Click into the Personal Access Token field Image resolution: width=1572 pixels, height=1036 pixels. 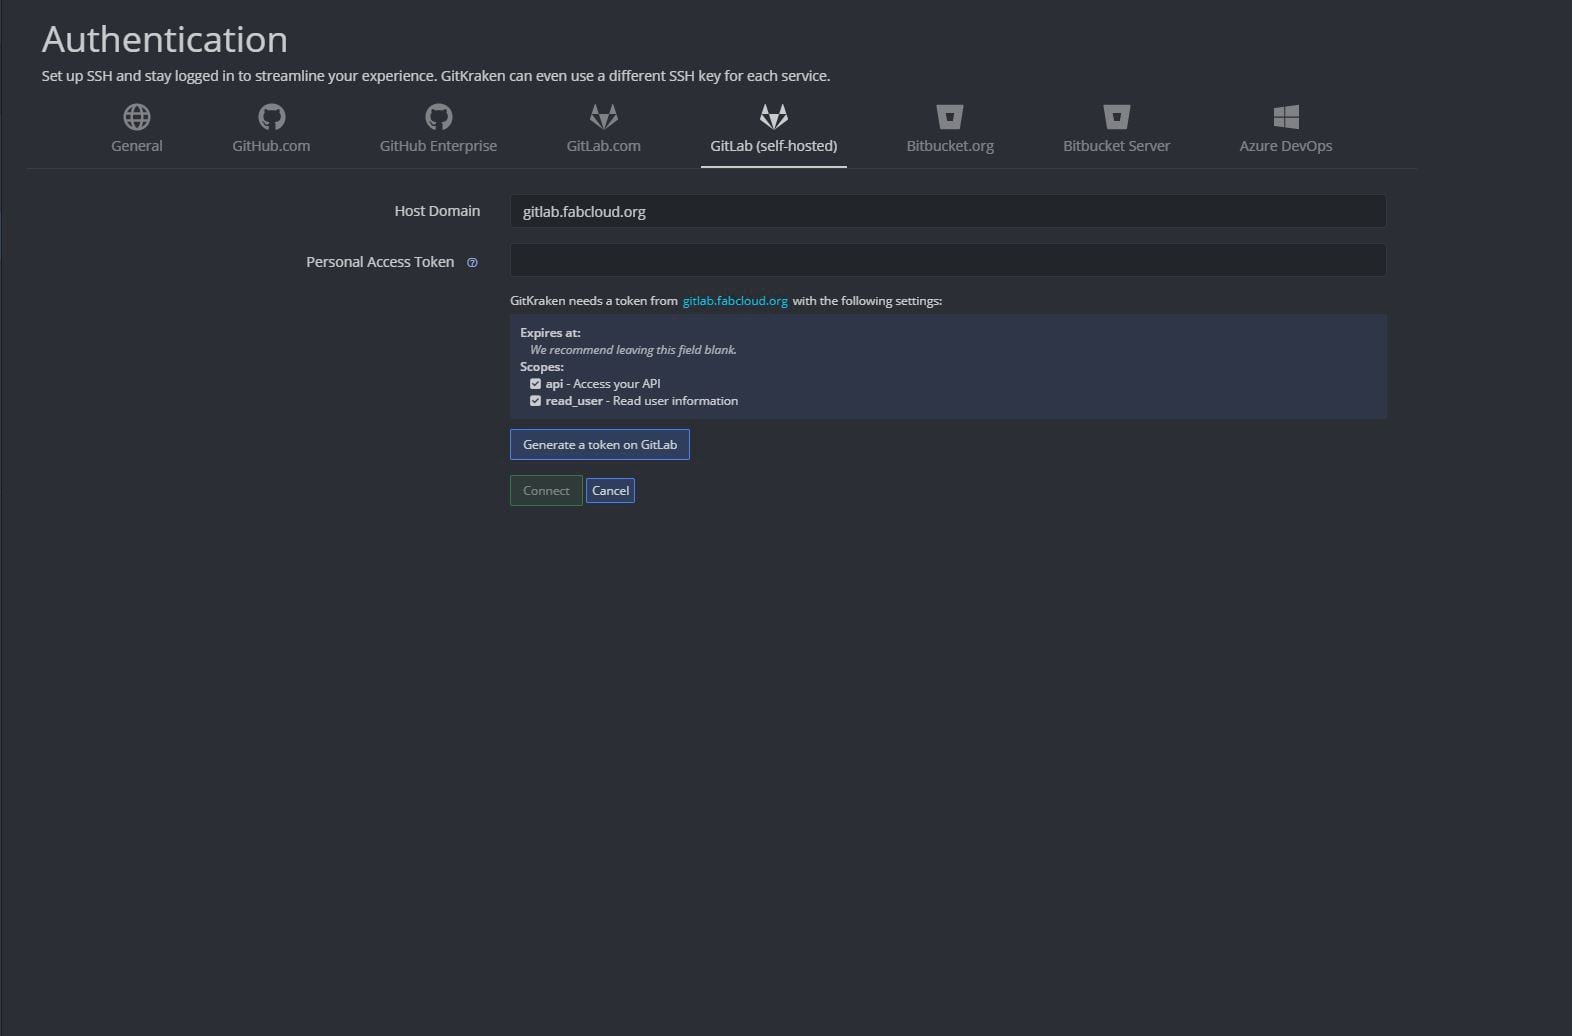click(x=947, y=261)
